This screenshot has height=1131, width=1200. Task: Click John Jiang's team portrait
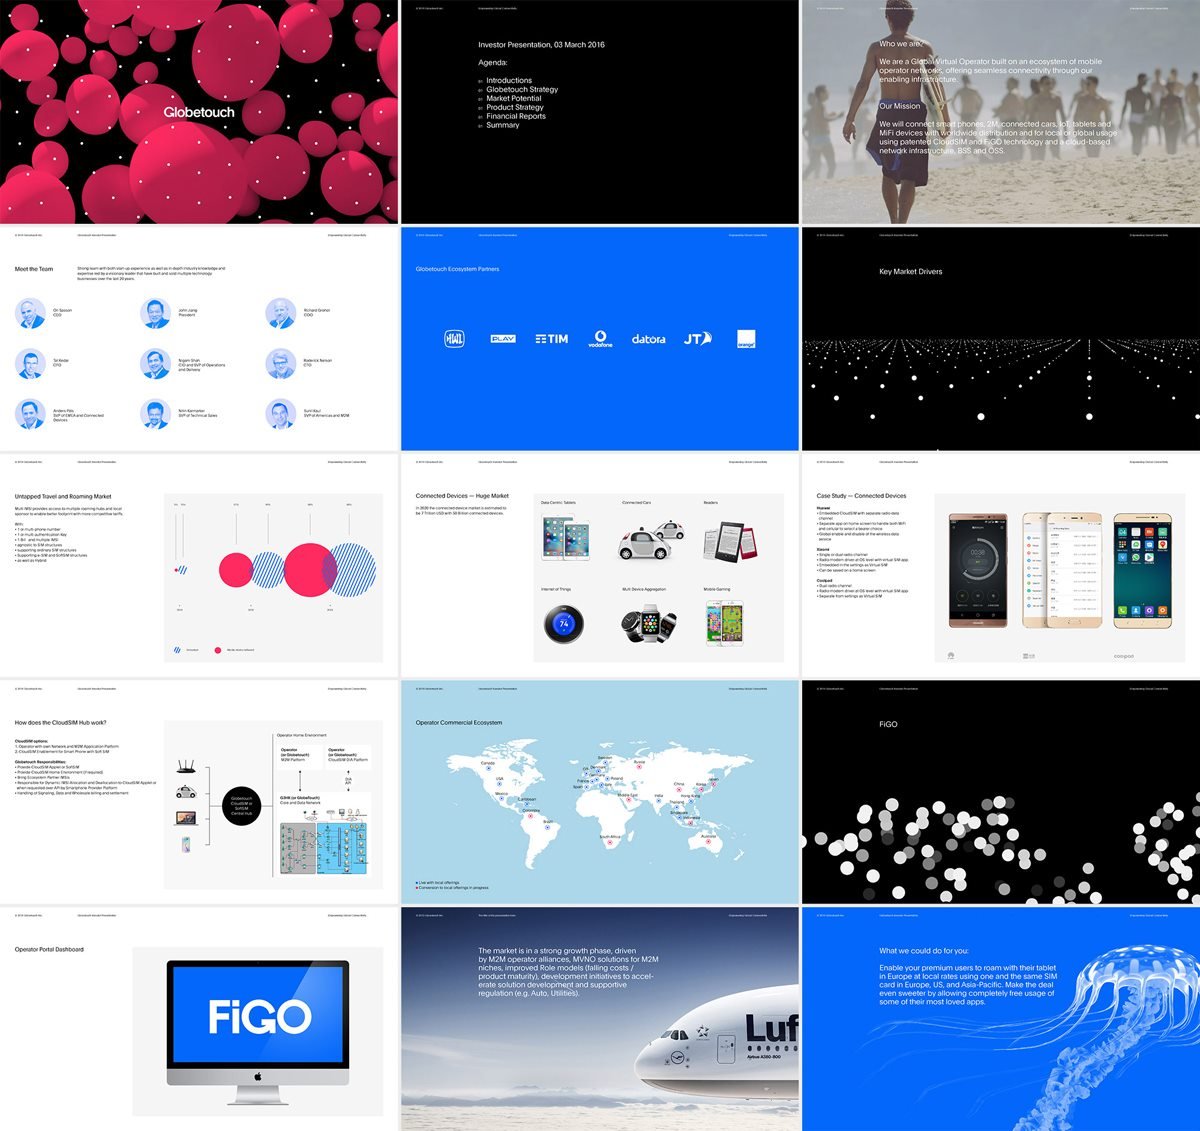[155, 313]
